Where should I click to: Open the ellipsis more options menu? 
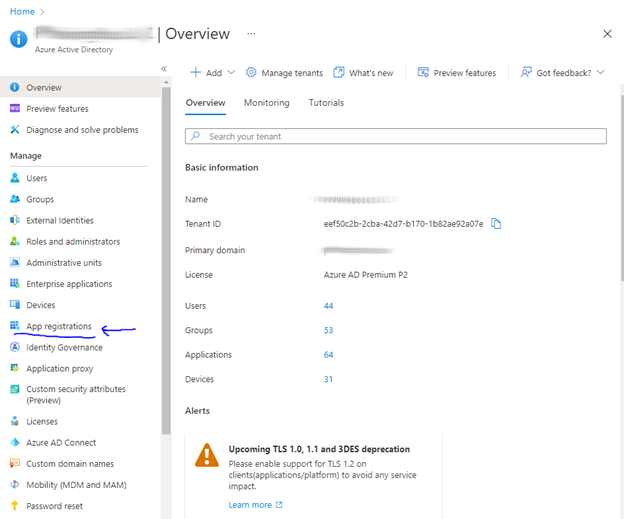tap(251, 34)
